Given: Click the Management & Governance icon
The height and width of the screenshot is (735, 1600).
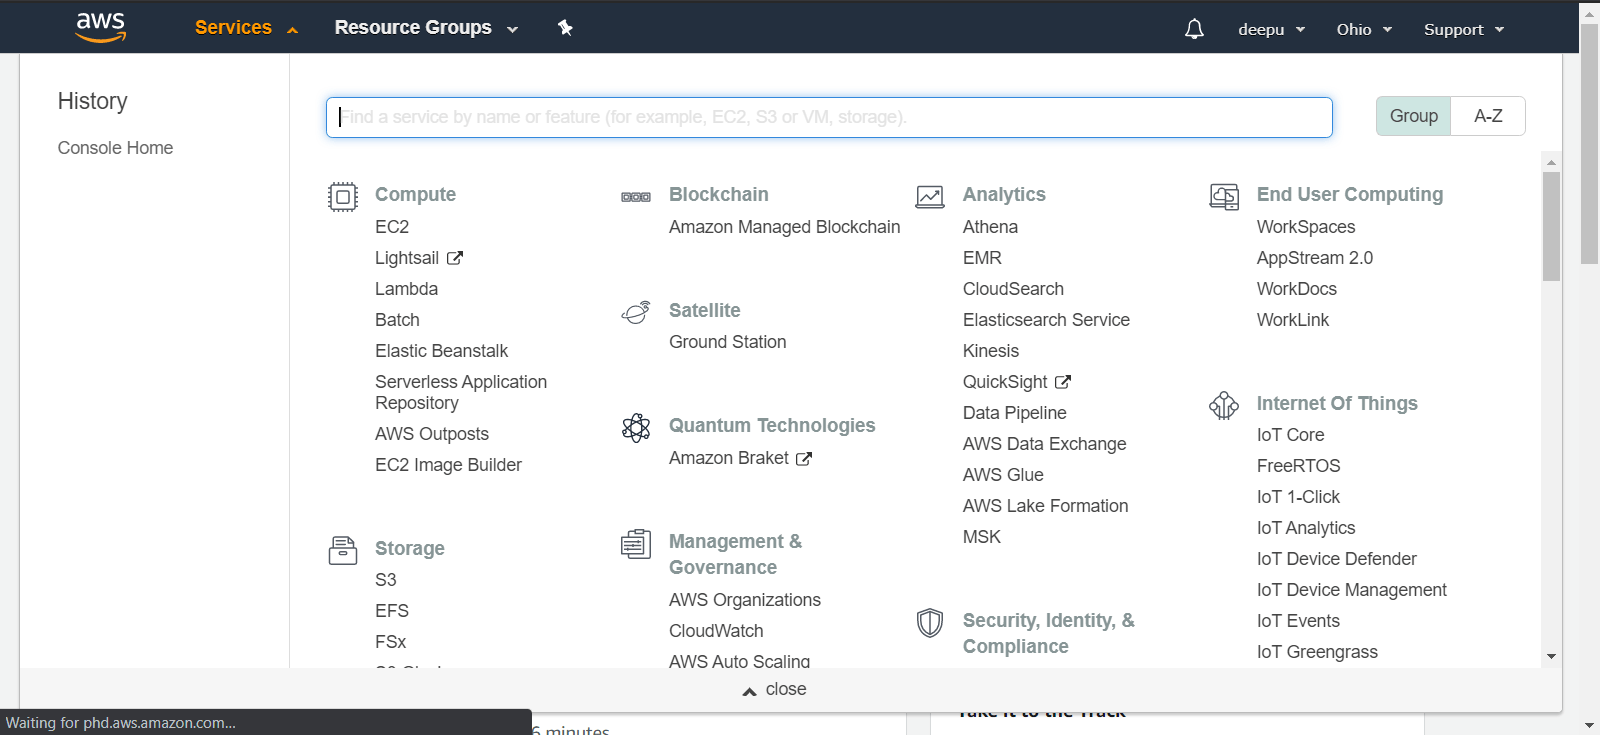Looking at the screenshot, I should [x=636, y=544].
